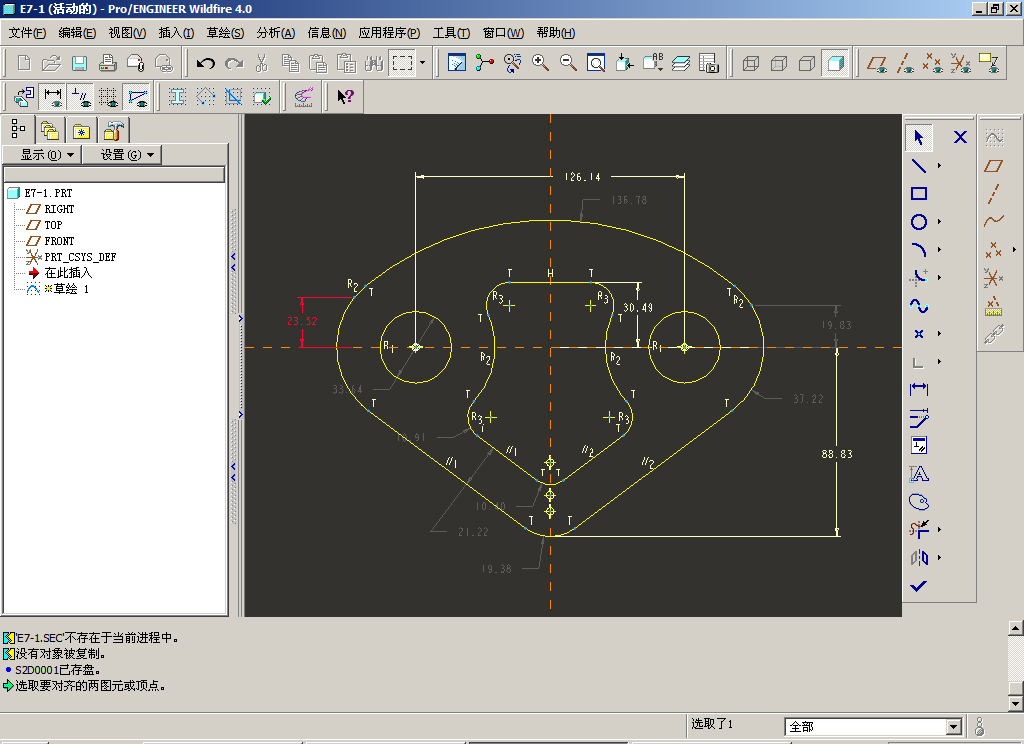Click the Cut scissors icon
The height and width of the screenshot is (744, 1024).
point(262,63)
